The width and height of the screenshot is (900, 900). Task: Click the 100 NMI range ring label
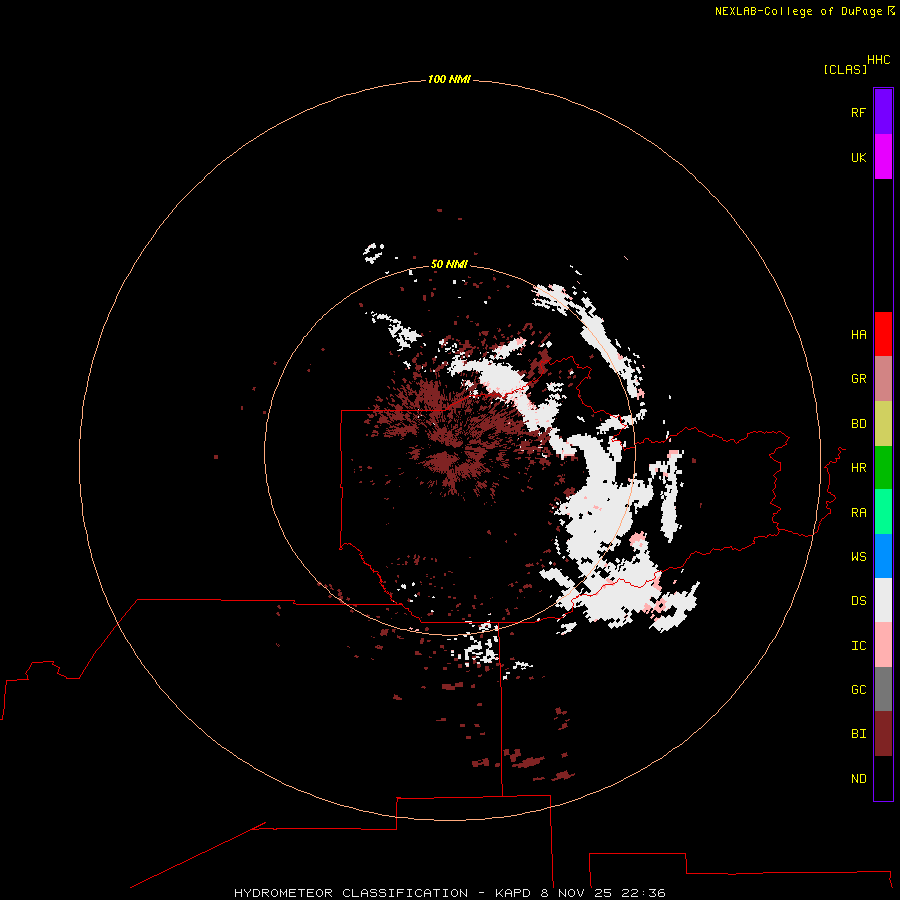(449, 79)
